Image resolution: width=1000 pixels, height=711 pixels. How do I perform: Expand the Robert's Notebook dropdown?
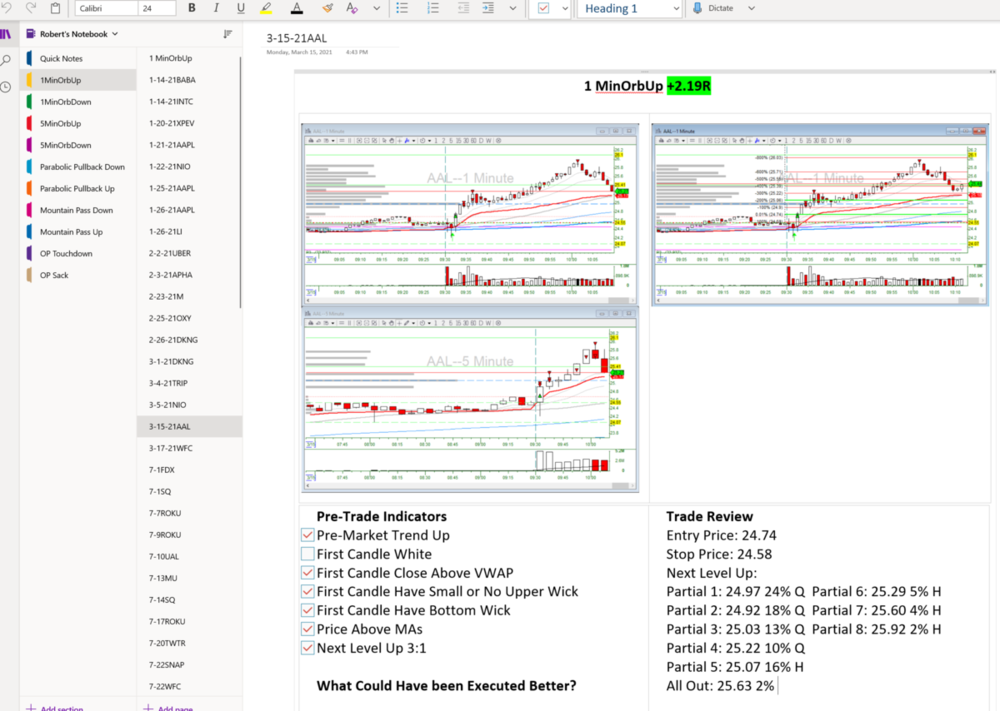79,34
